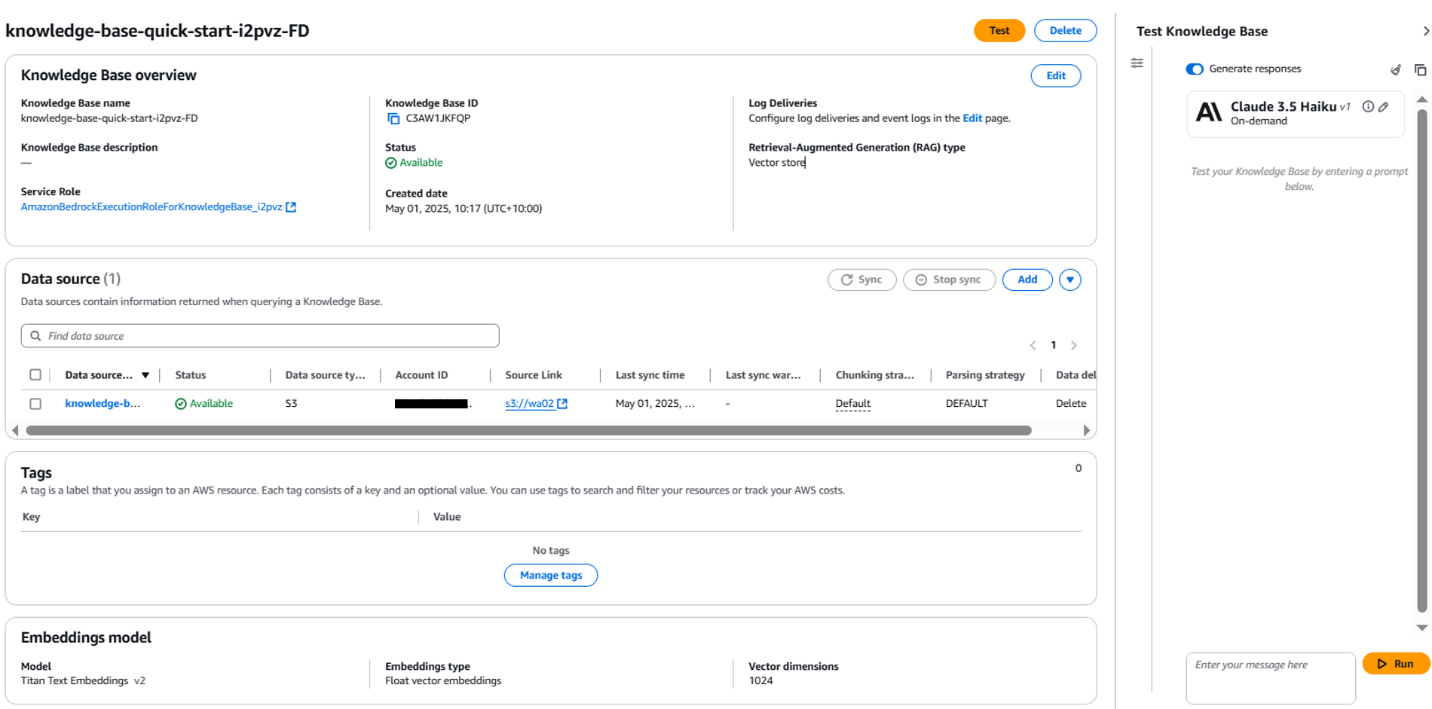Clear chat with the broom icon

(x=1396, y=70)
